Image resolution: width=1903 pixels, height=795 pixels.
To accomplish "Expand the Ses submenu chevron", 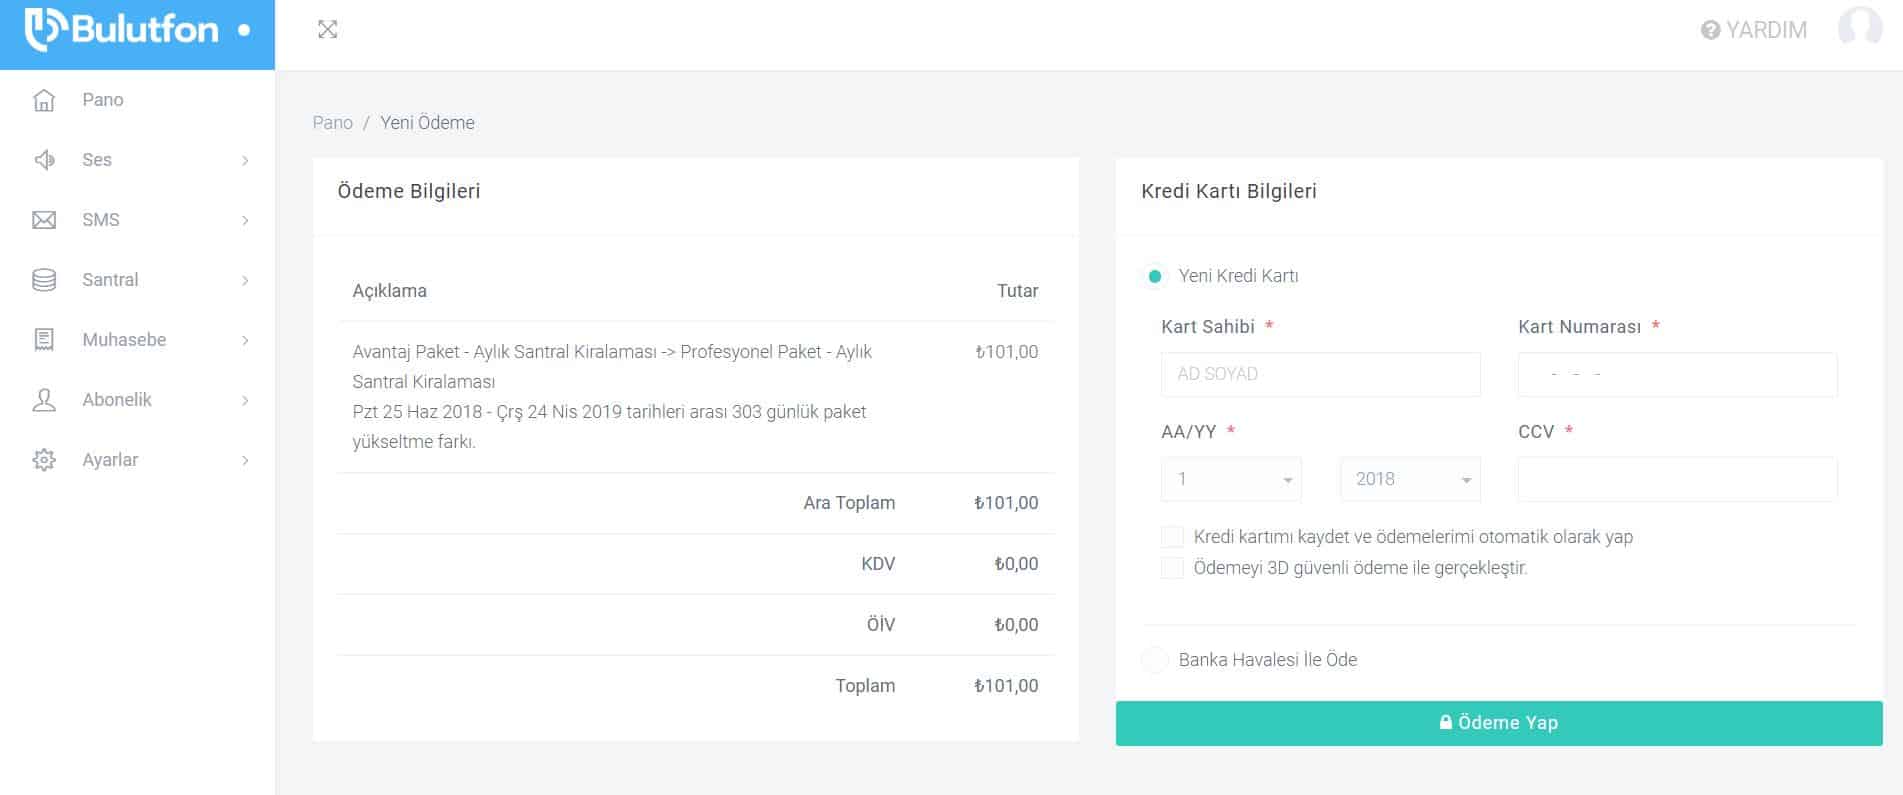I will (245, 160).
